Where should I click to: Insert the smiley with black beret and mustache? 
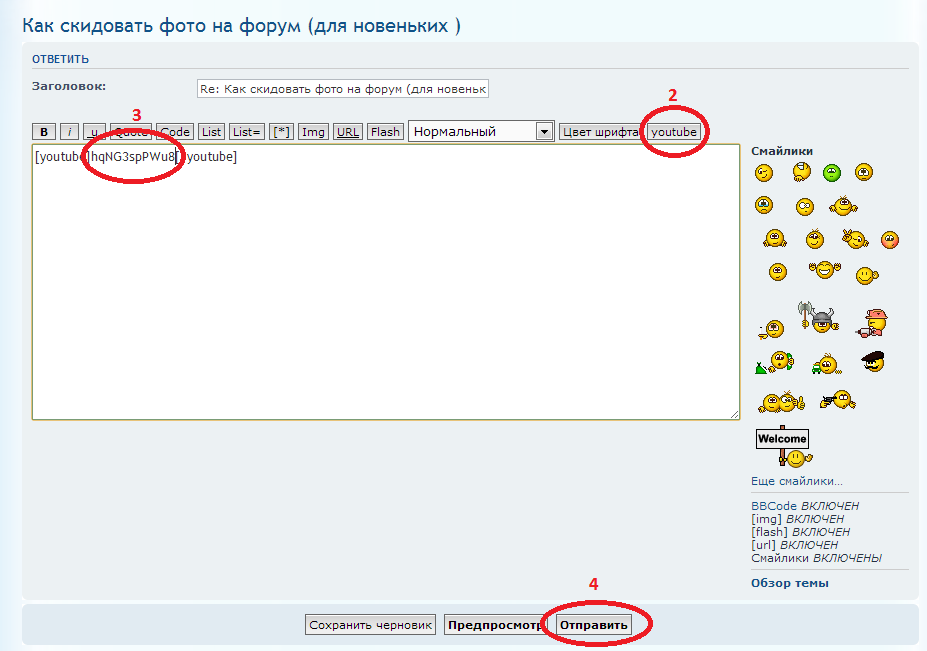[x=873, y=362]
